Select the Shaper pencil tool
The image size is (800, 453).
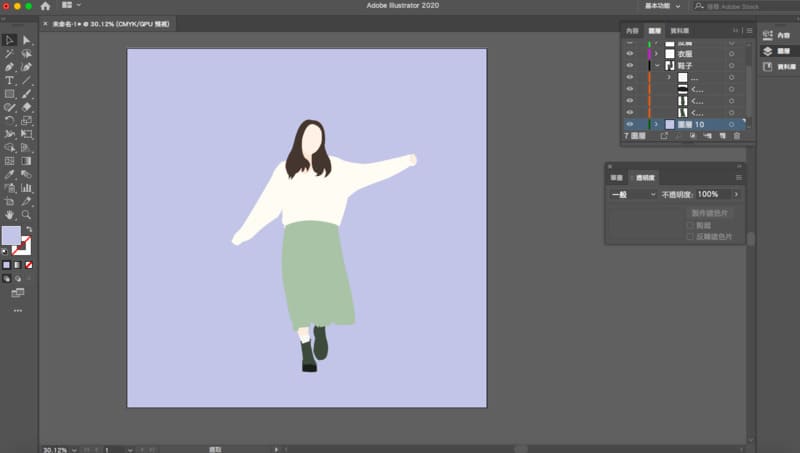pos(9,107)
